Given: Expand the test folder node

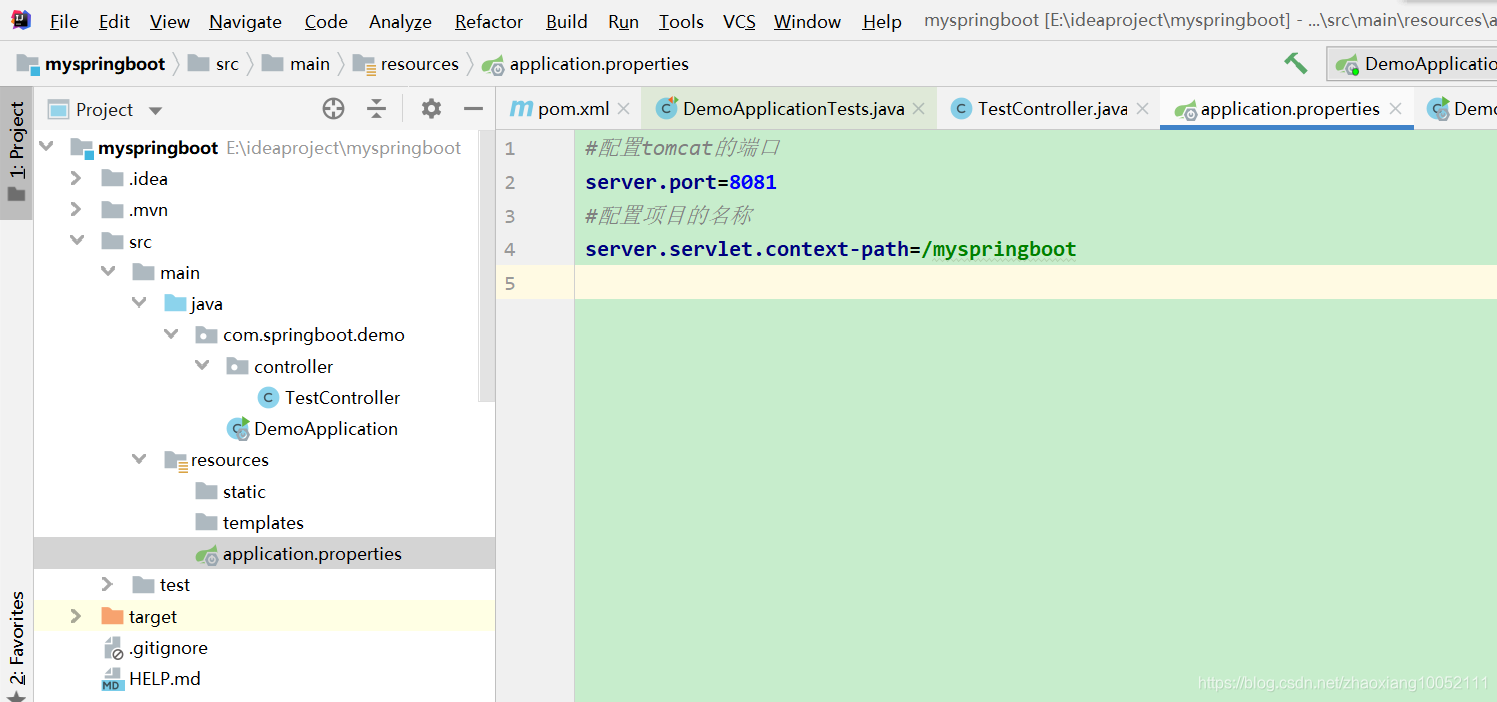Looking at the screenshot, I should tap(106, 584).
